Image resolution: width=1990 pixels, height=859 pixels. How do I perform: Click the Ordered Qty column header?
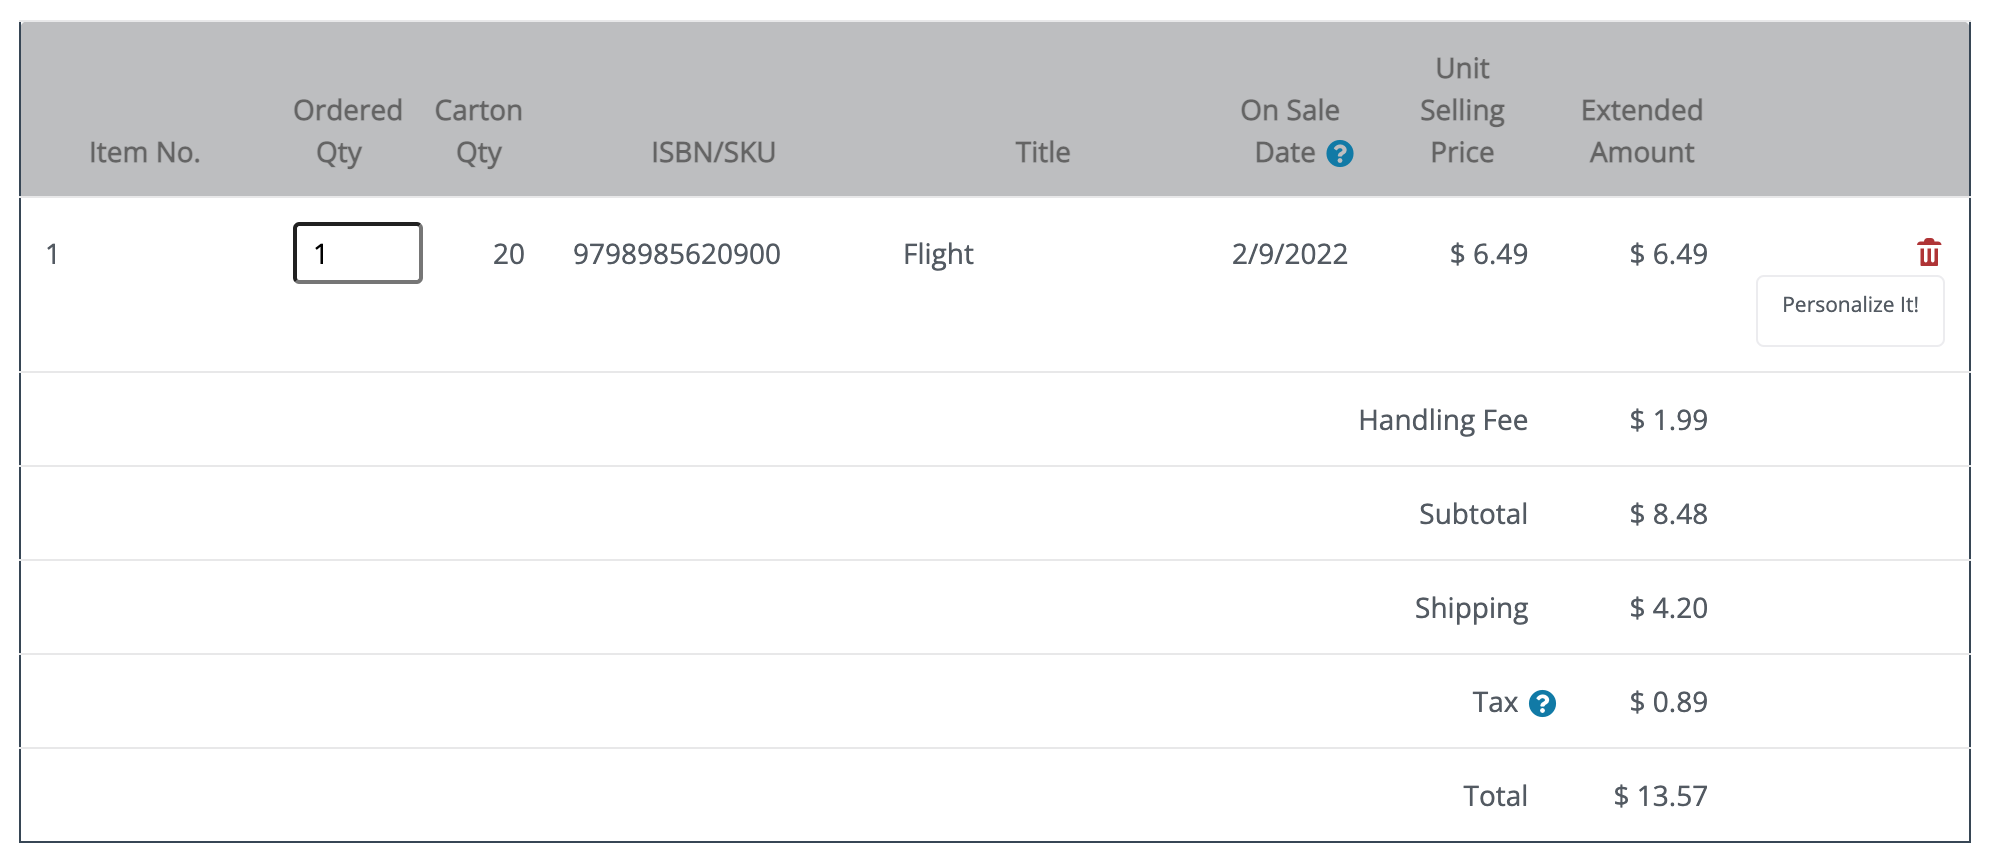(347, 131)
